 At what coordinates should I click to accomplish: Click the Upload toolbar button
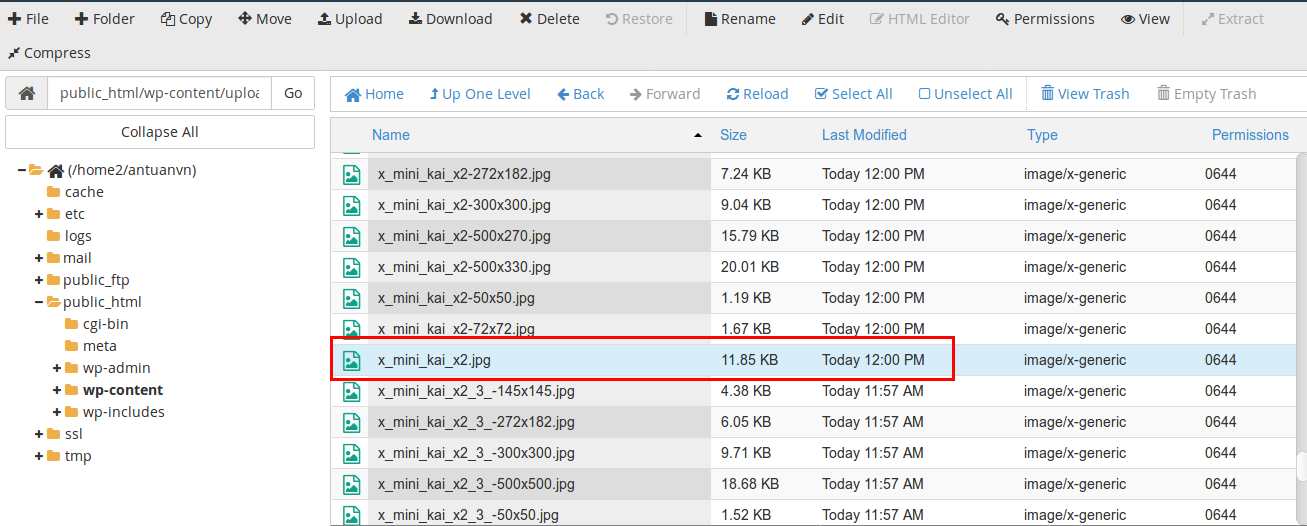tap(350, 19)
